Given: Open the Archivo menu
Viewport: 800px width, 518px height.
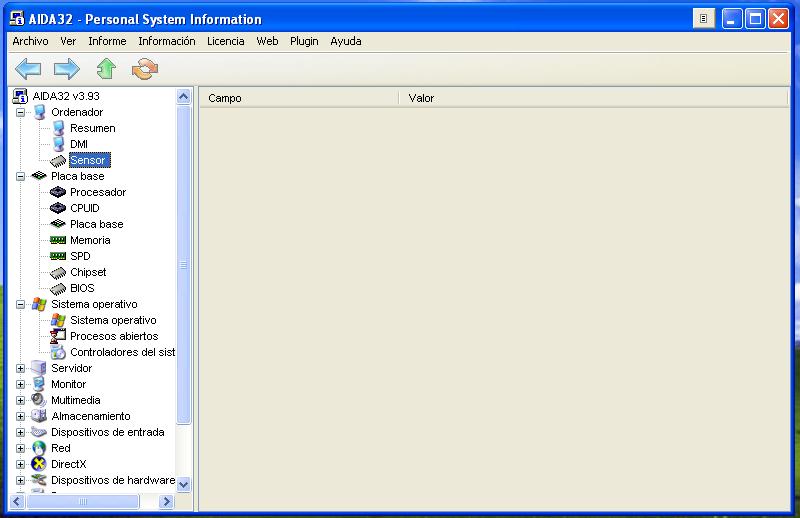Looking at the screenshot, I should click(31, 41).
